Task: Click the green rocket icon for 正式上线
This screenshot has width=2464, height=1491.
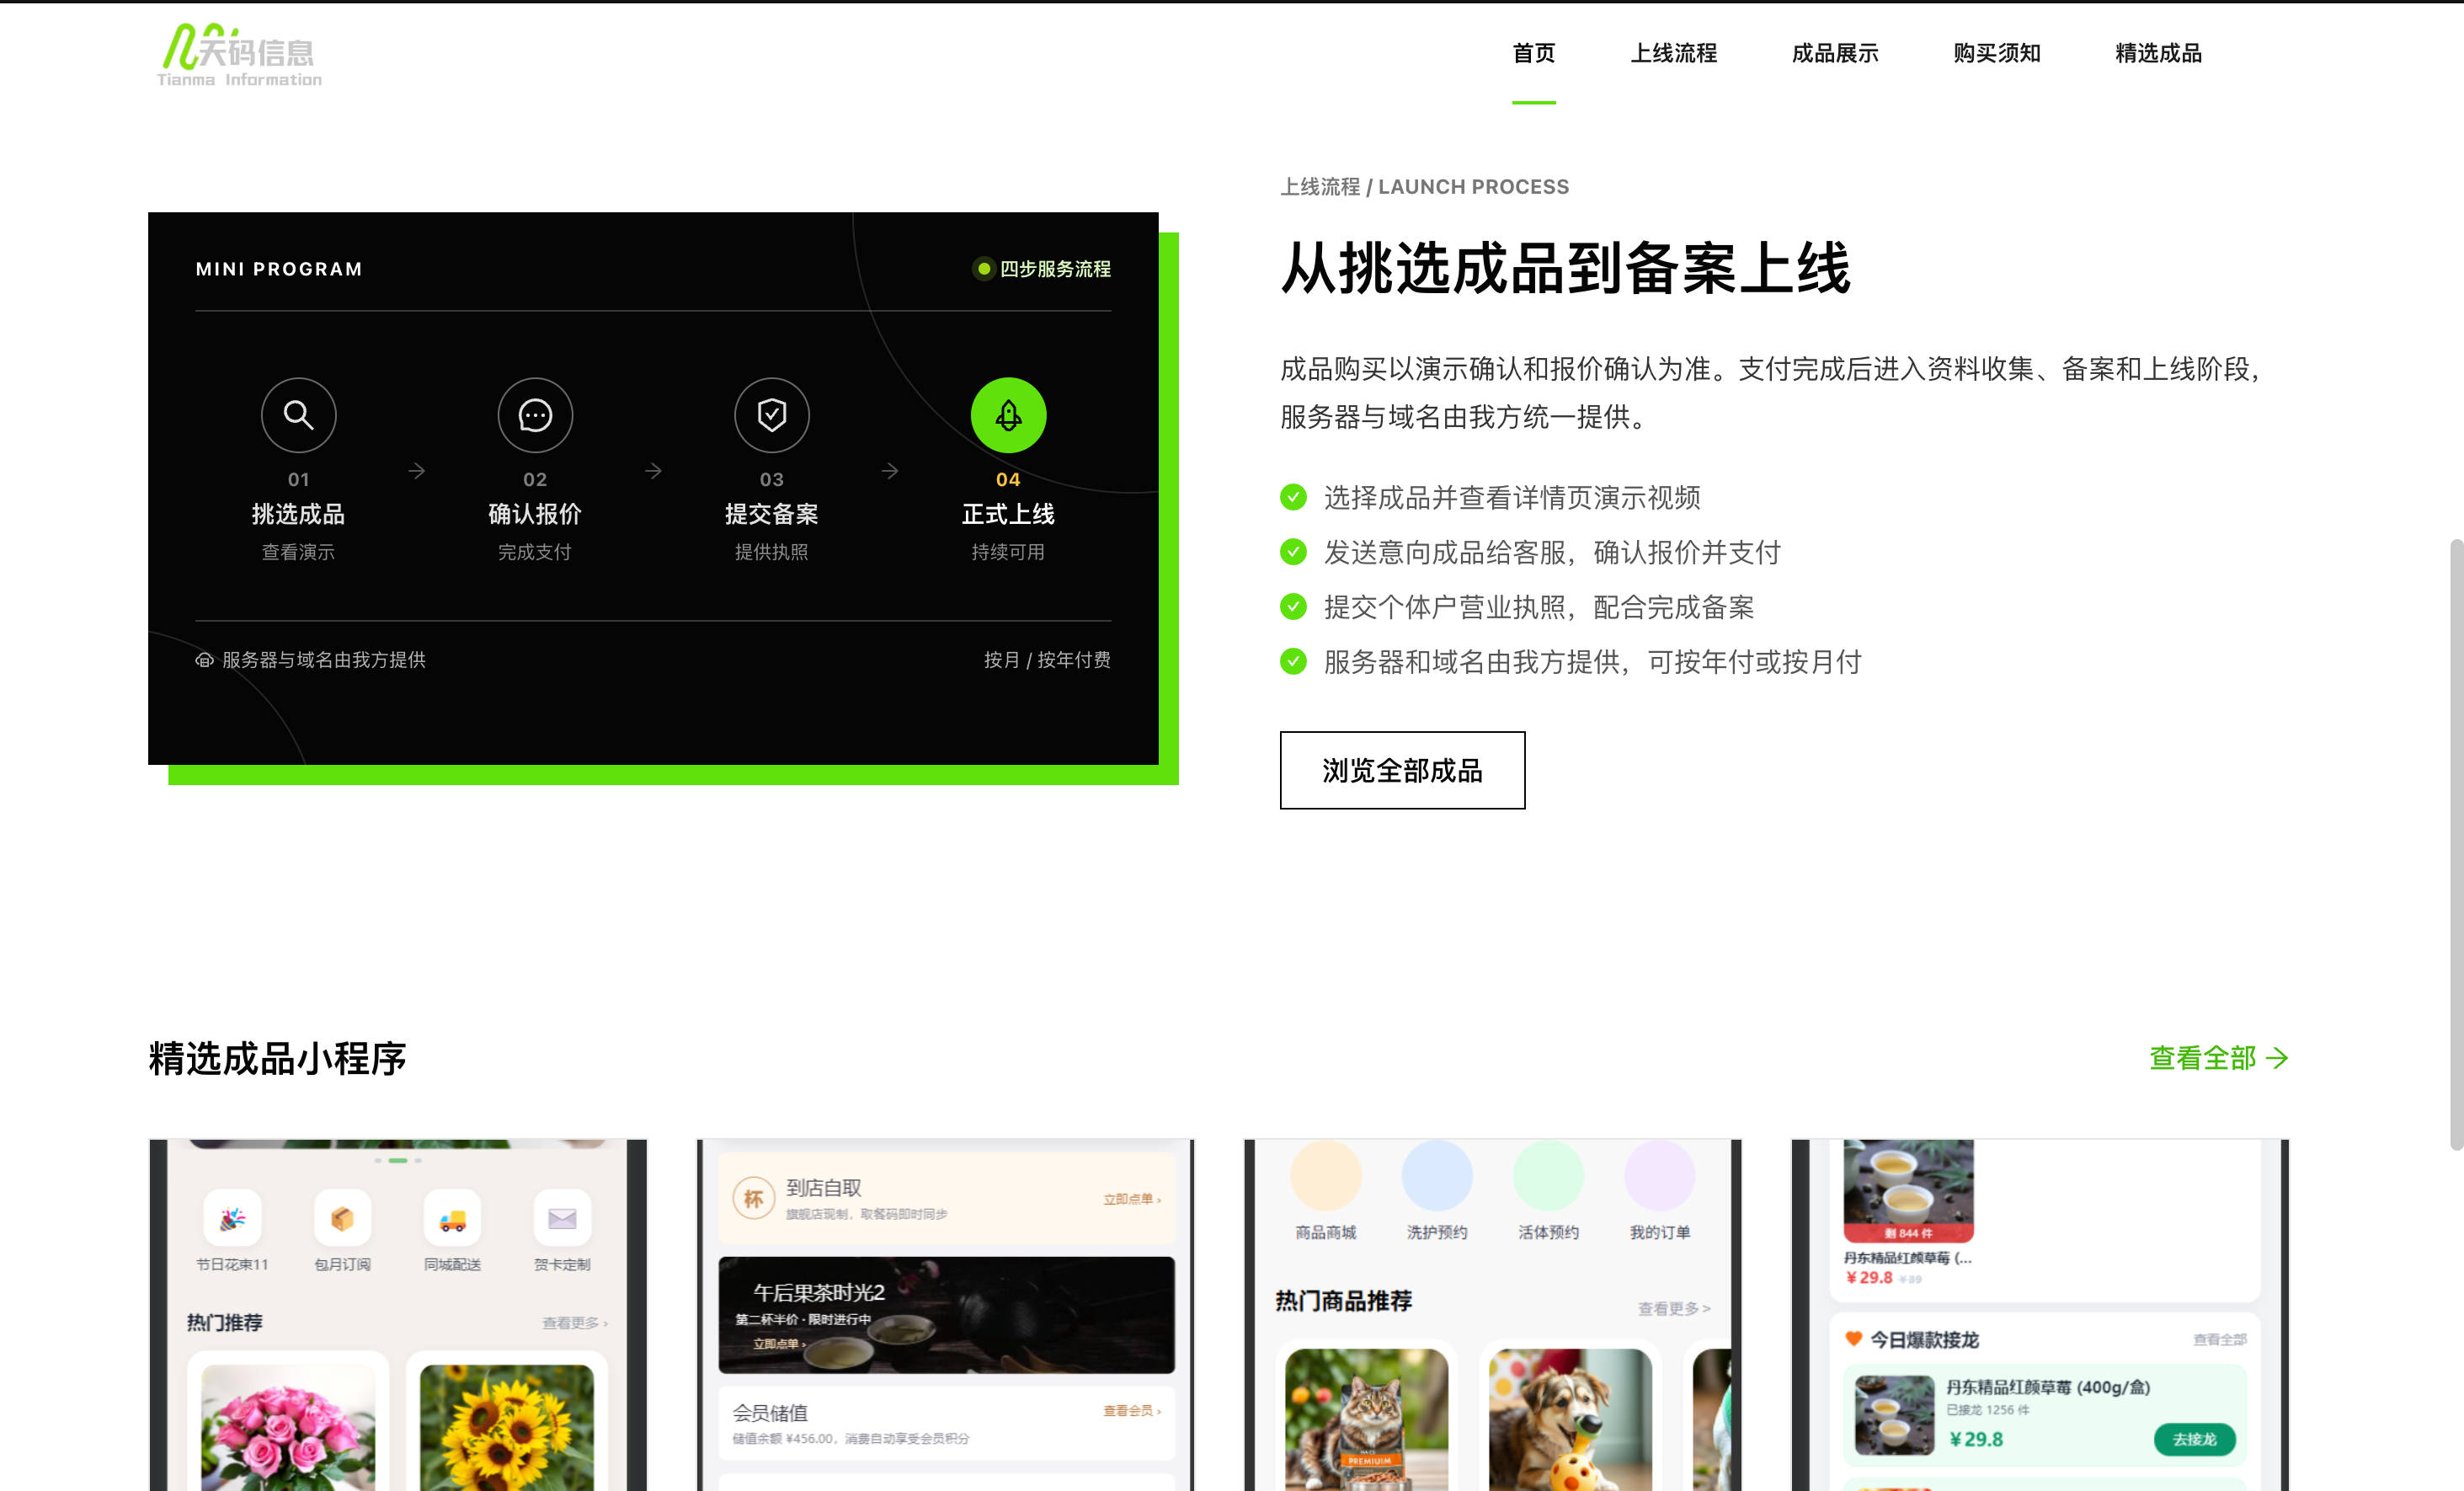Action: [x=1008, y=414]
